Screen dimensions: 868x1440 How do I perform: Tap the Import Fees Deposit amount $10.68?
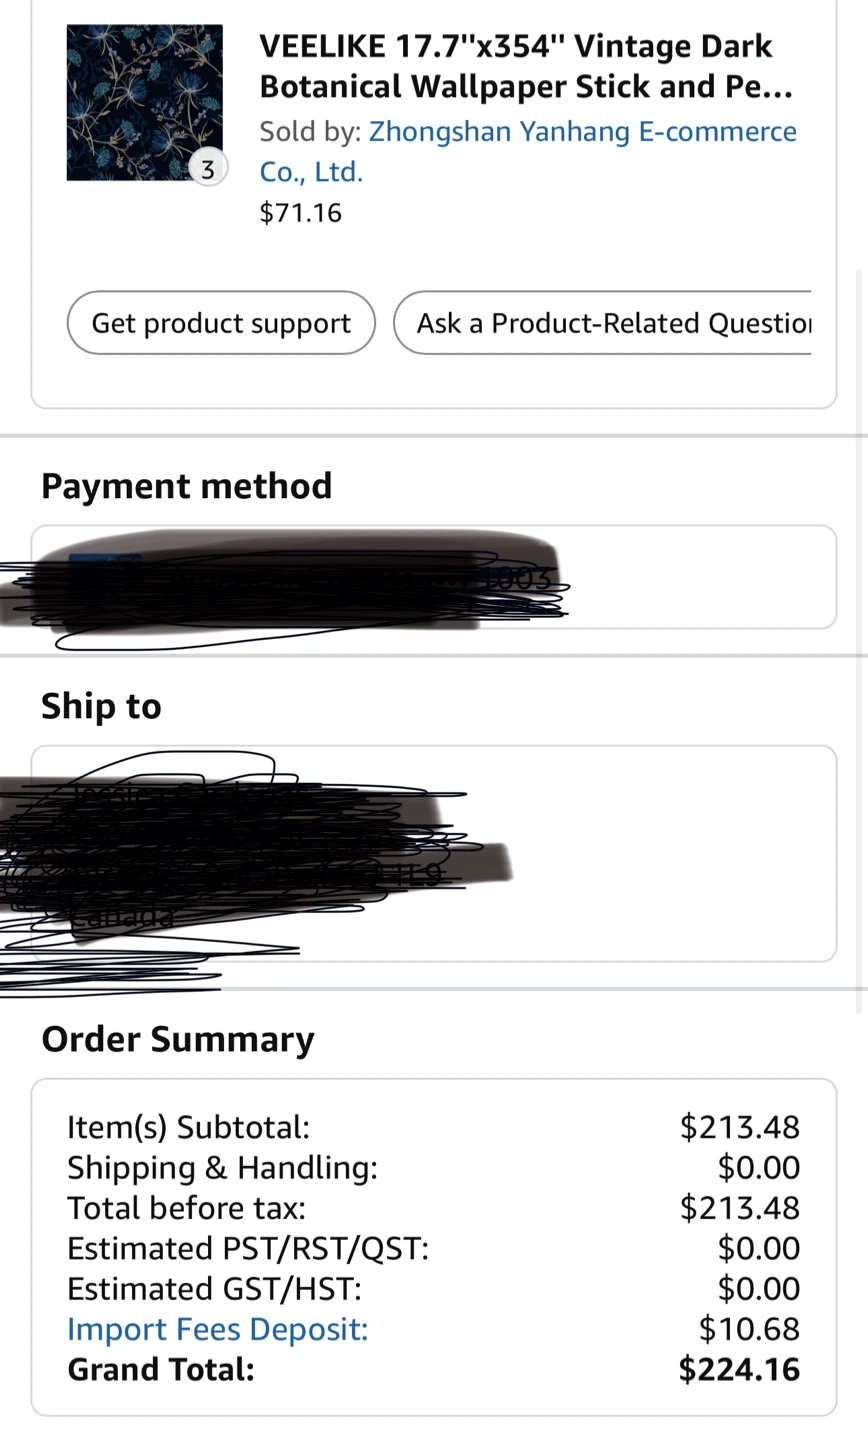click(750, 1329)
